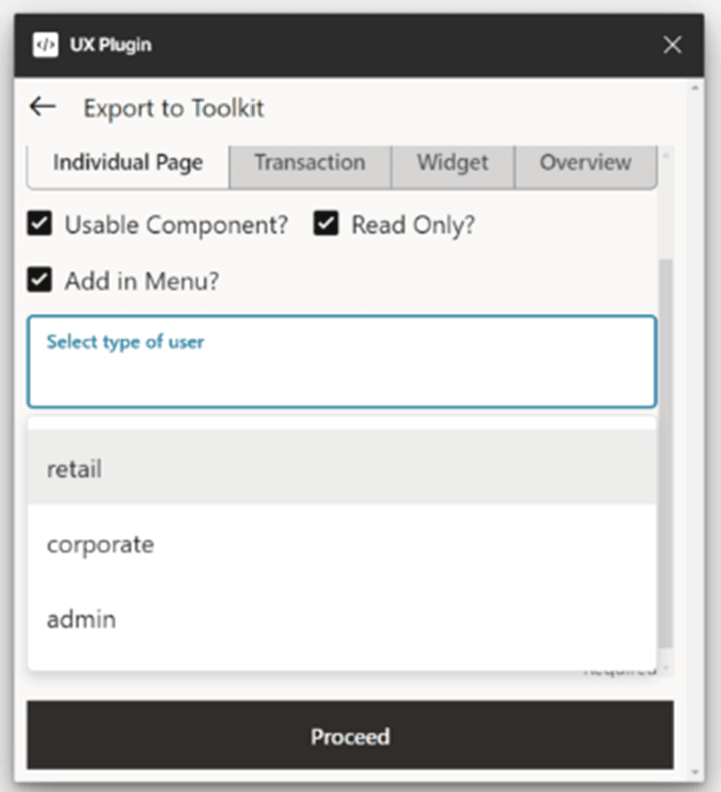Click the Export to Toolkit heading
721x792 pixels.
(174, 108)
